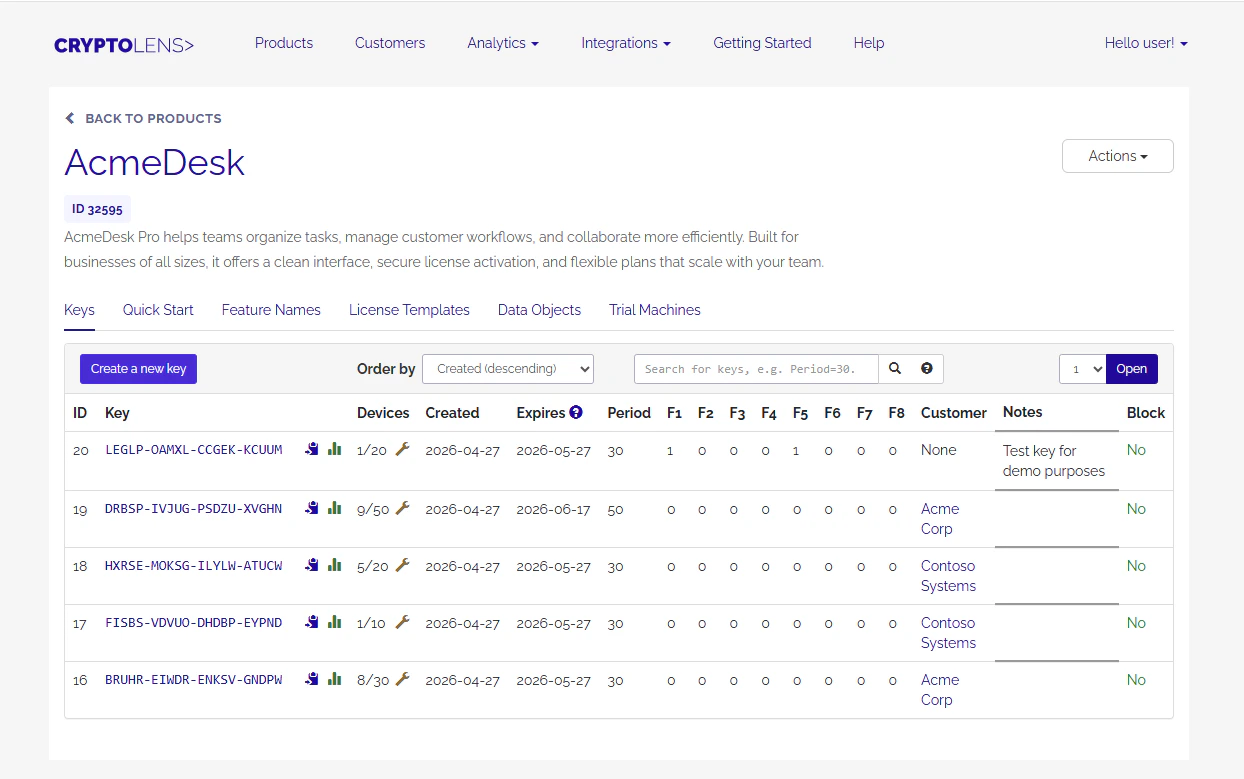Follow the Back to Products link
This screenshot has width=1244, height=779.
coord(153,118)
